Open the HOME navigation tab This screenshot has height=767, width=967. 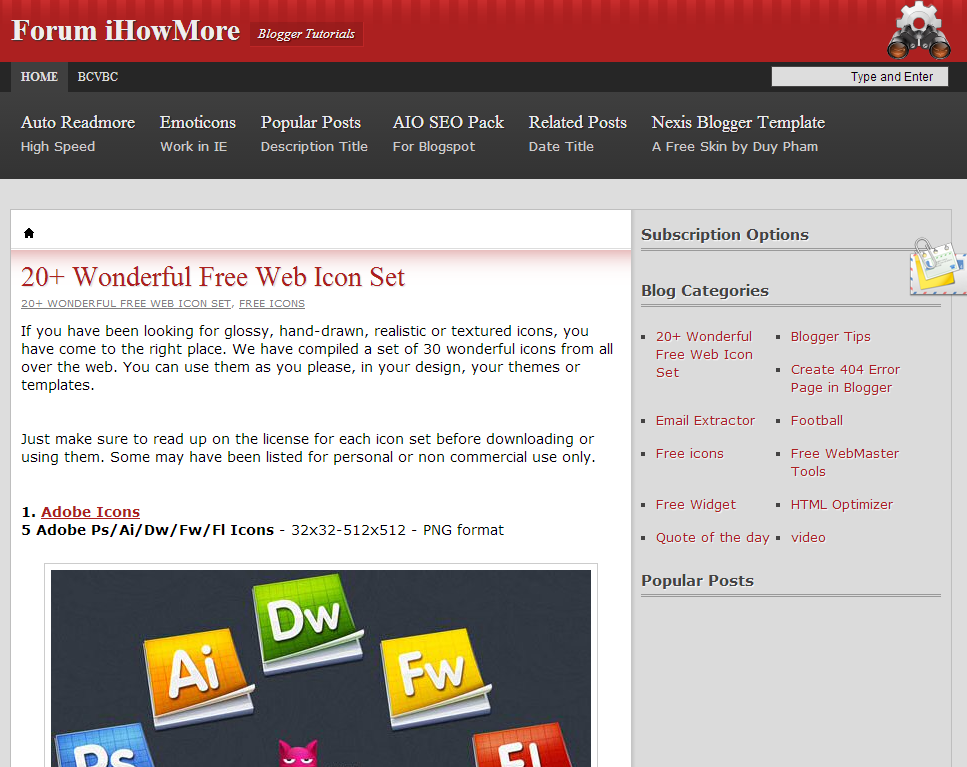tap(39, 77)
